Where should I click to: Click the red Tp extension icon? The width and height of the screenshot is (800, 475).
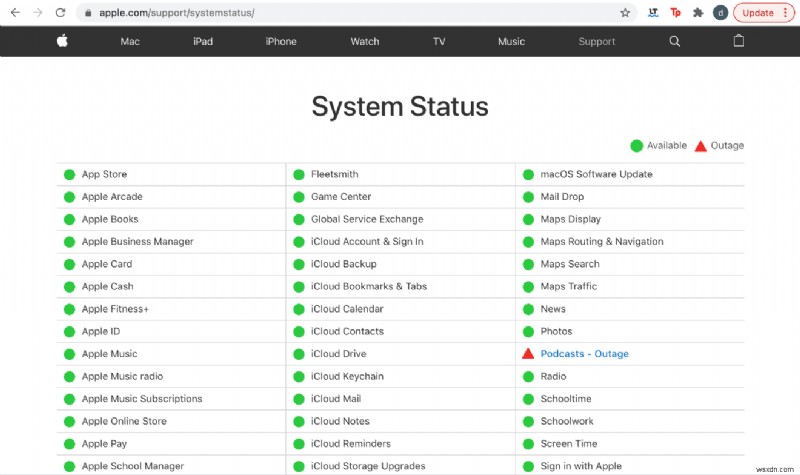click(676, 13)
